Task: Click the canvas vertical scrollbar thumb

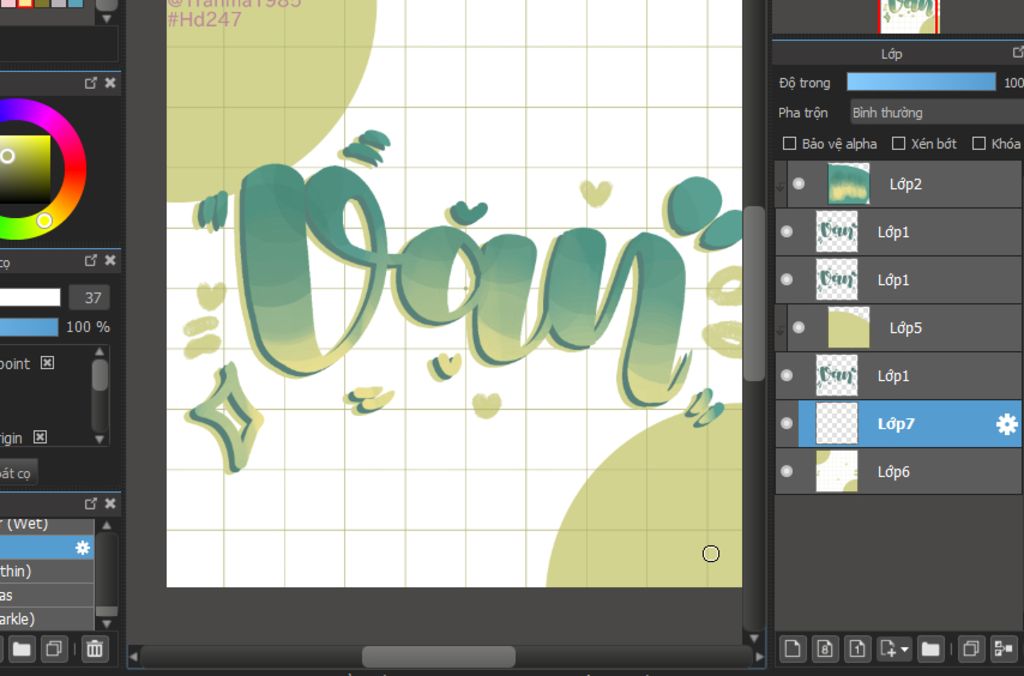Action: click(754, 293)
